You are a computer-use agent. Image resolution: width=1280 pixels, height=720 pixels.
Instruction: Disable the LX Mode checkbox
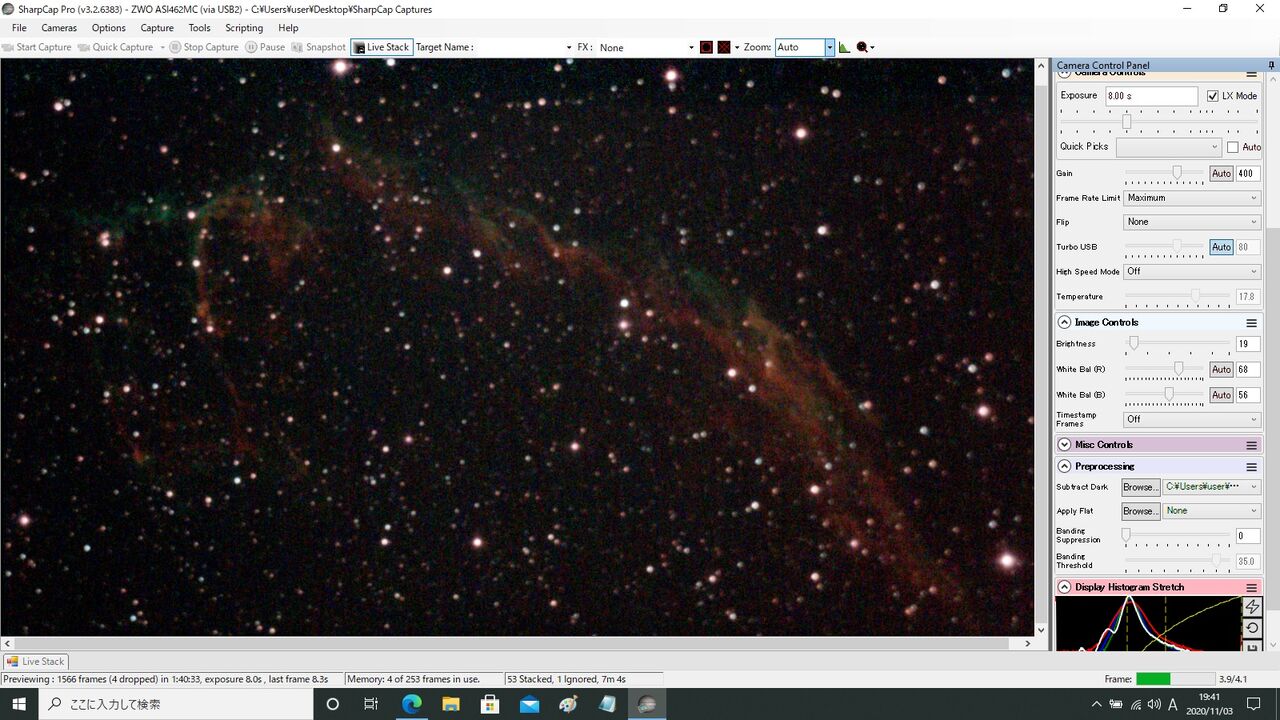tap(1213, 96)
